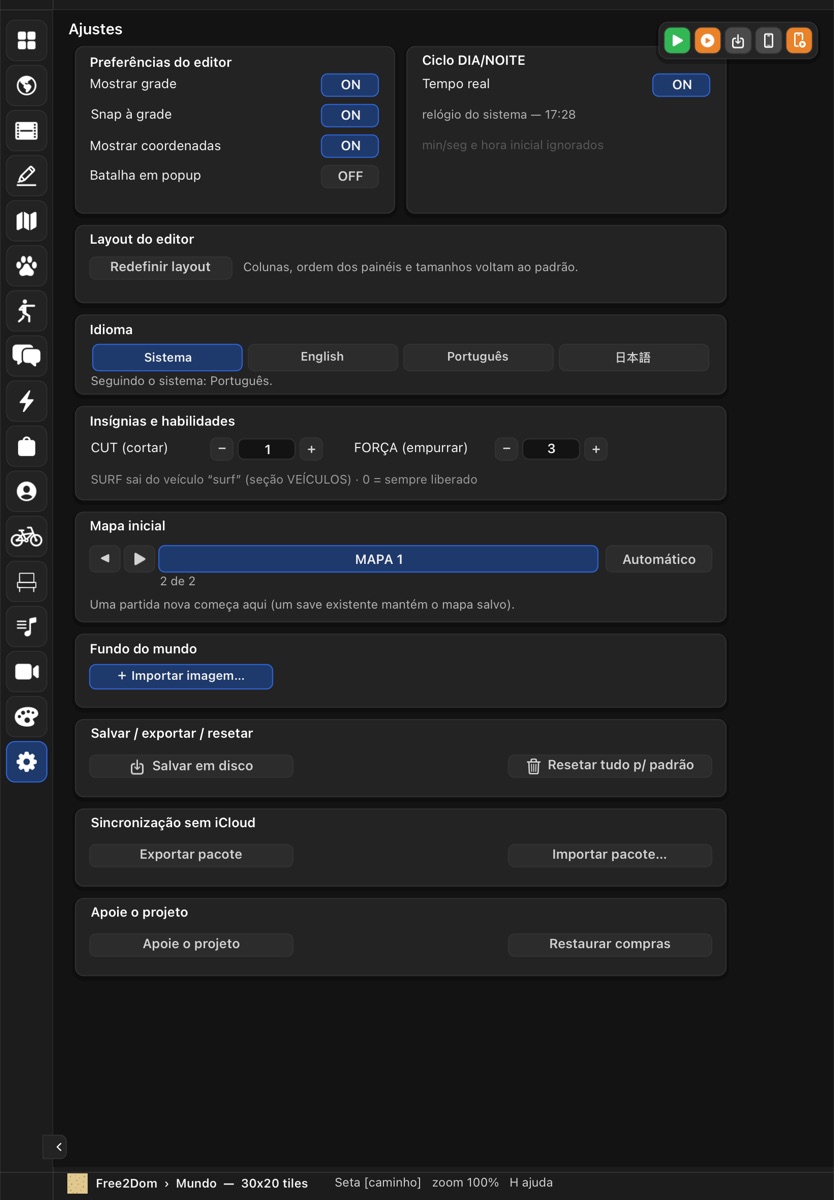Click Free2Dom breadcrumb in status bar
The image size is (834, 1200).
tap(126, 1183)
